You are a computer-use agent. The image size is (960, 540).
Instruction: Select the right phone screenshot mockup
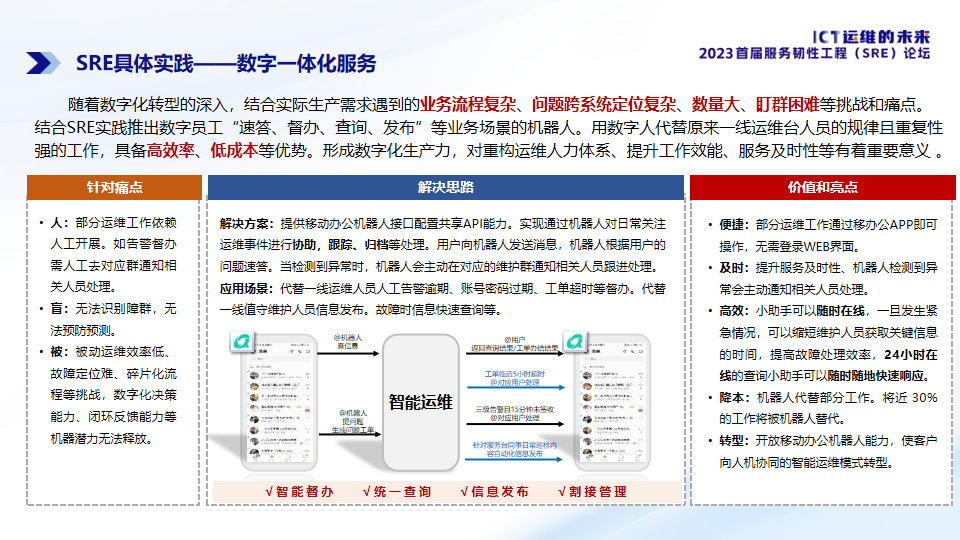(612, 402)
